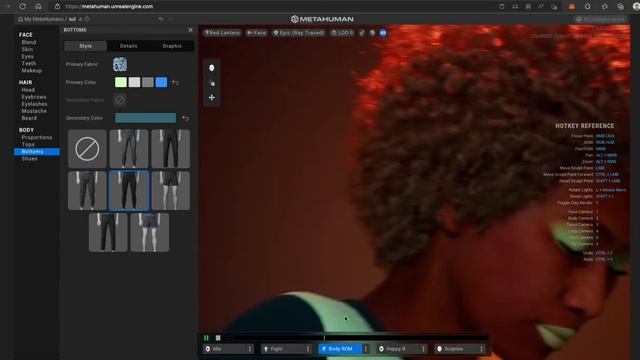The image size is (640, 360).
Task: Pick the dark gray primary color swatch
Action: tap(148, 82)
